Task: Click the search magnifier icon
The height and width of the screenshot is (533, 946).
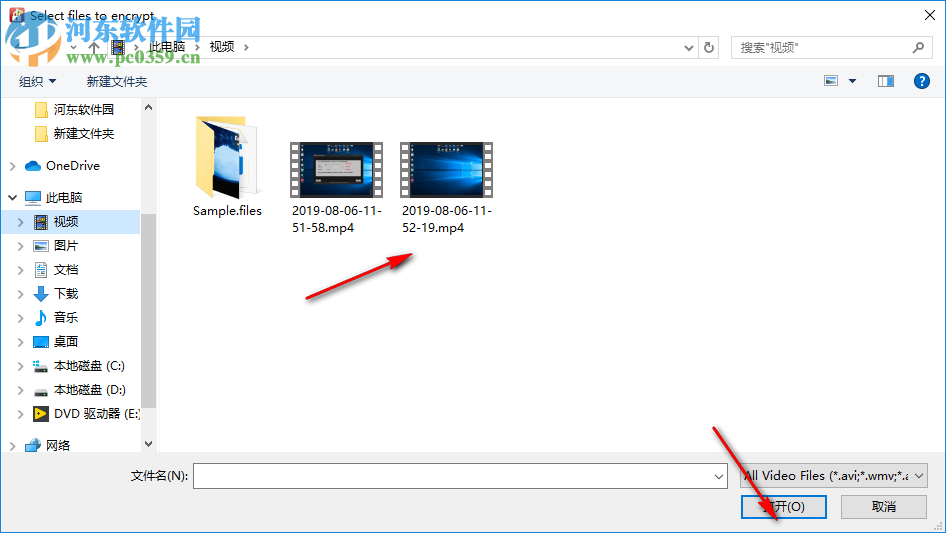Action: (918, 47)
